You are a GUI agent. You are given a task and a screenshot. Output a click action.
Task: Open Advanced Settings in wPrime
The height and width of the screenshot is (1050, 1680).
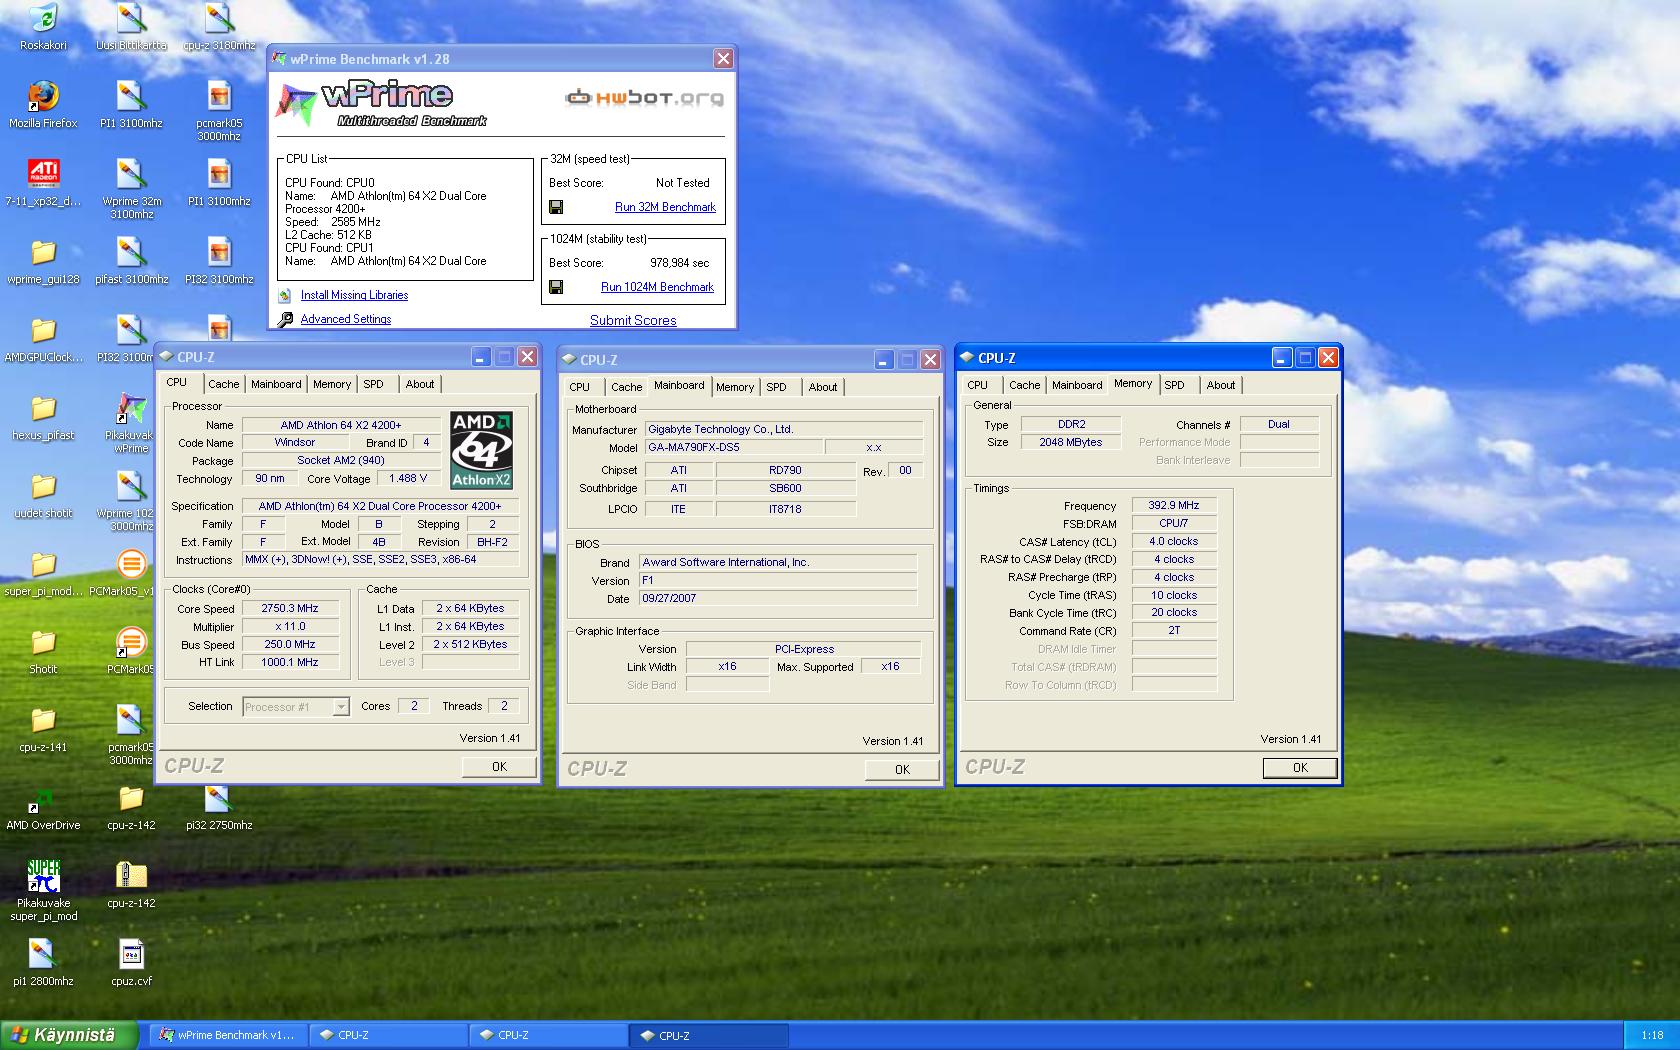tap(346, 319)
